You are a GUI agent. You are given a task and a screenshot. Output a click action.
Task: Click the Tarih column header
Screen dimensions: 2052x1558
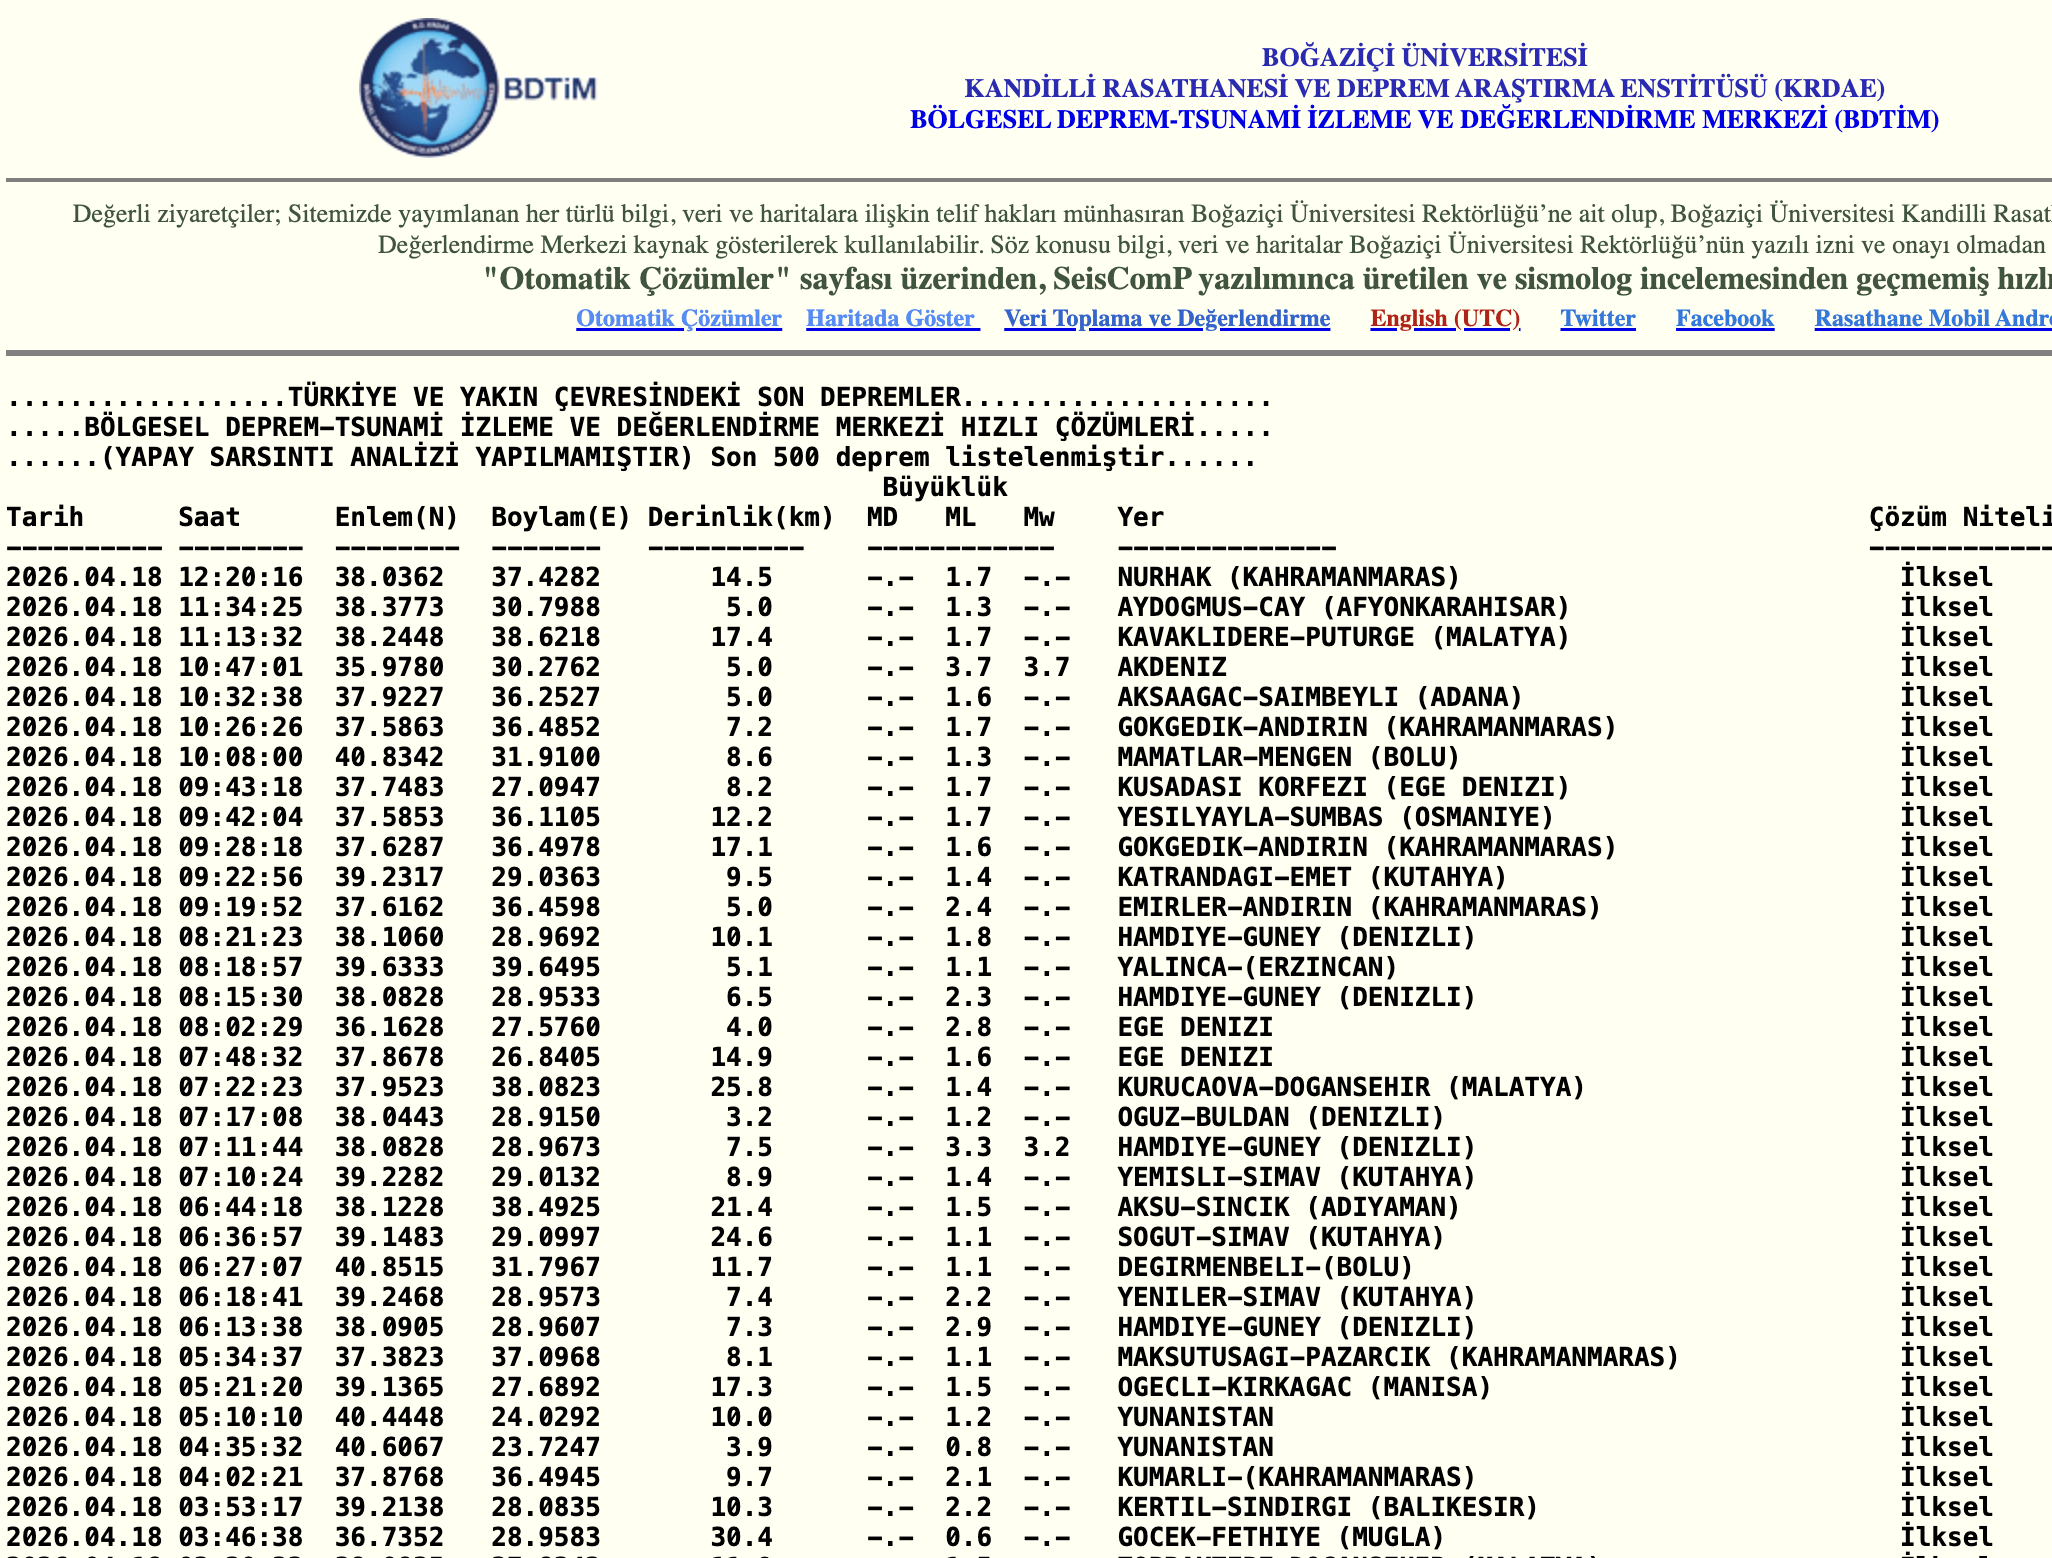45,517
